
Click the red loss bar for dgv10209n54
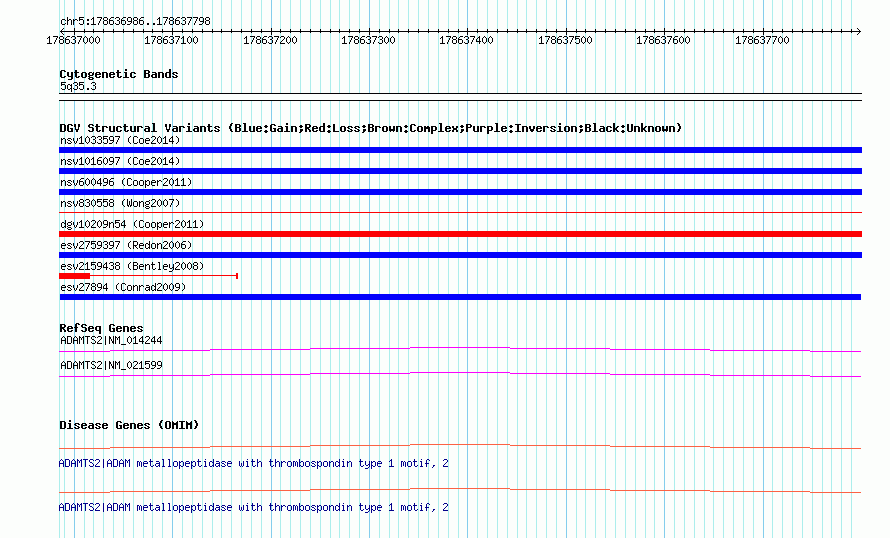click(x=460, y=234)
